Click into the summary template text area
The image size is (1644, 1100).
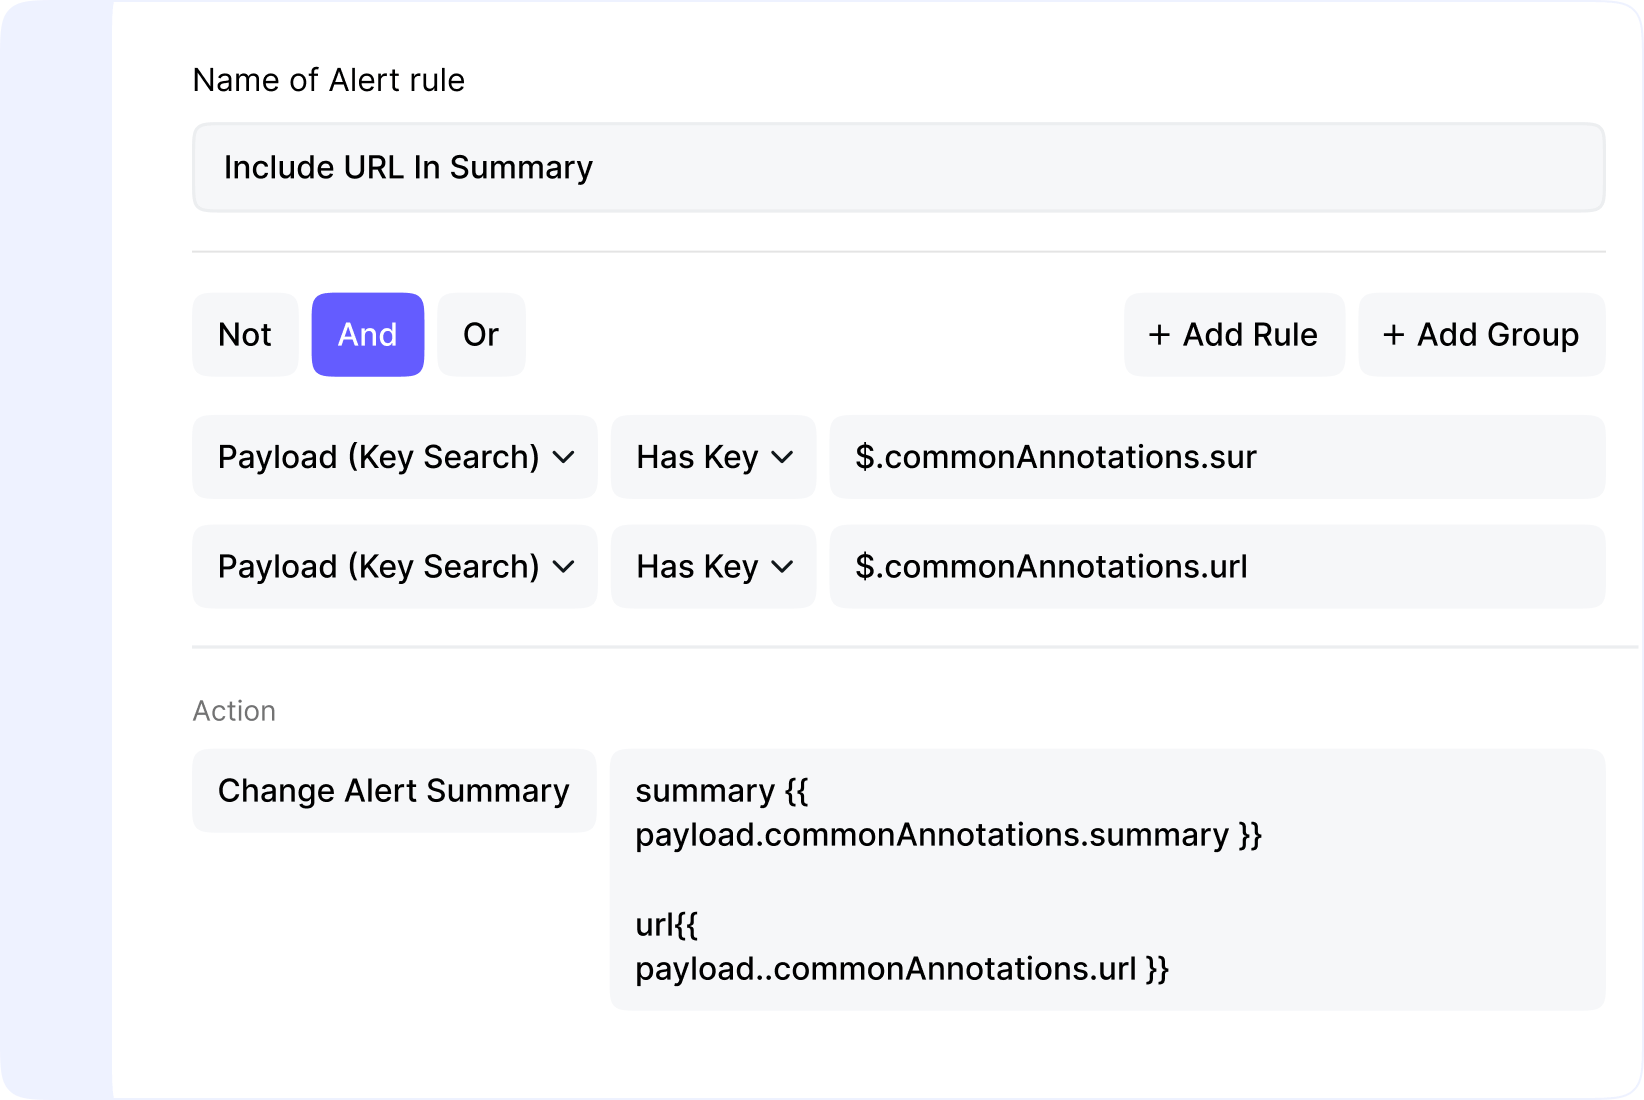point(1107,880)
